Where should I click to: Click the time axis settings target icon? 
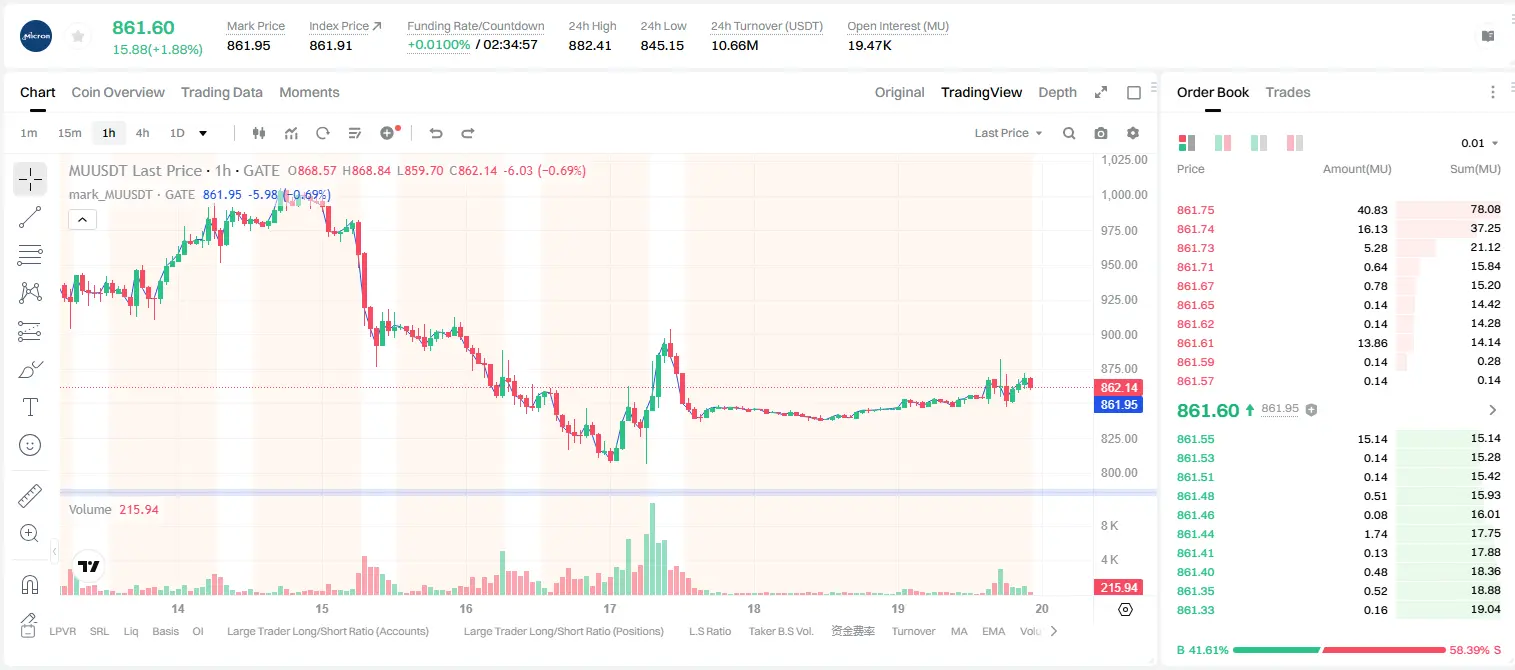pyautogui.click(x=1125, y=609)
